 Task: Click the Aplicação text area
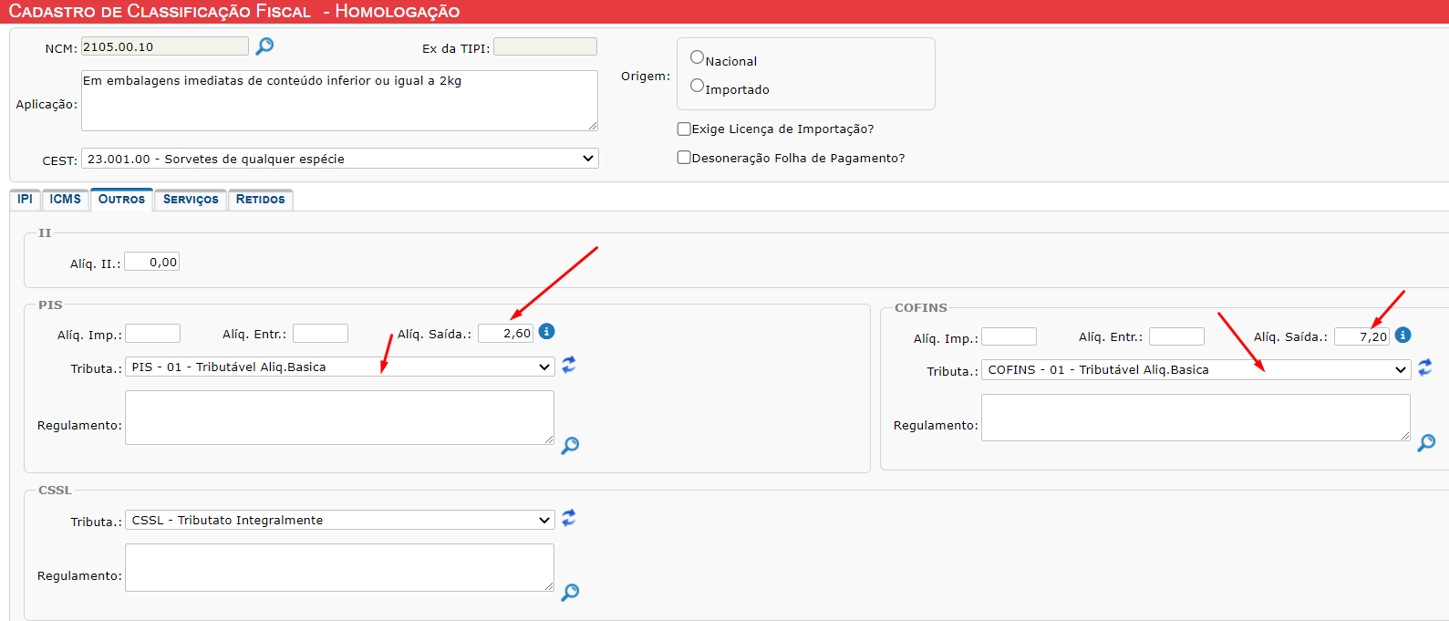click(340, 100)
